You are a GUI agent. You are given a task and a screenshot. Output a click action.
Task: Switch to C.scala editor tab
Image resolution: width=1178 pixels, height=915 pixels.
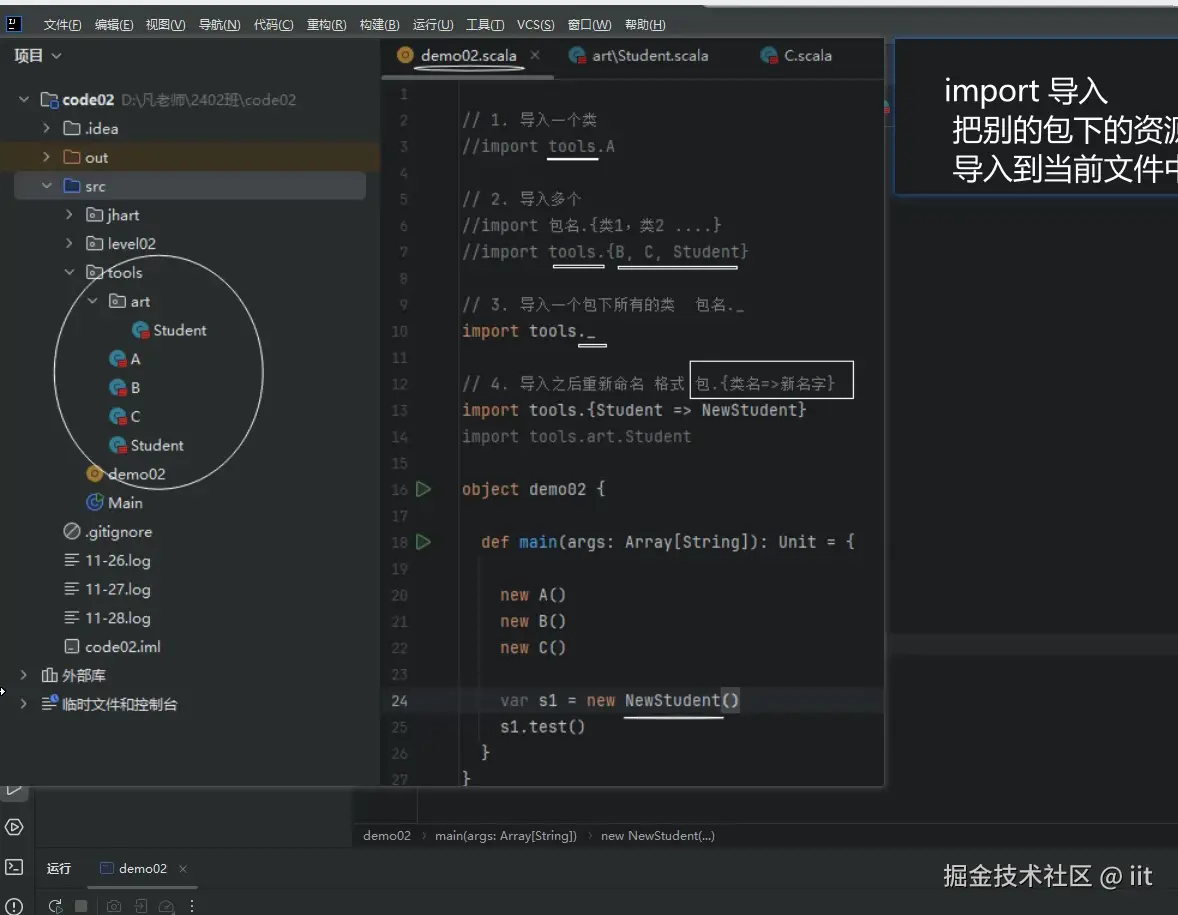coord(796,56)
